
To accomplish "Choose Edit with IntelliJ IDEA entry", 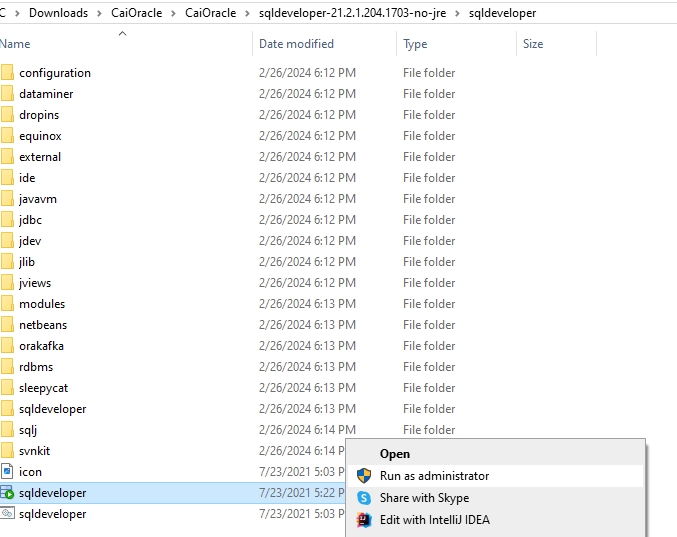I will (496, 520).
